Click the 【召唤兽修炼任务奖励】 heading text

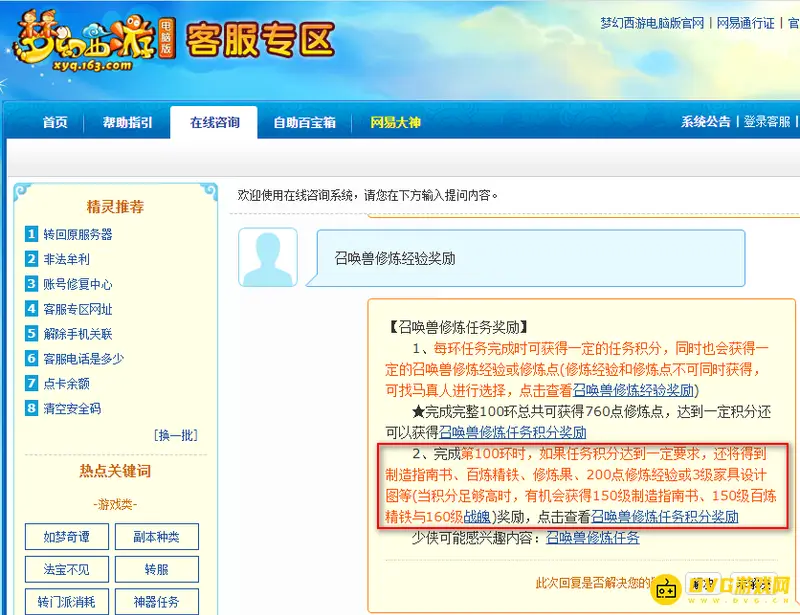coord(458,327)
